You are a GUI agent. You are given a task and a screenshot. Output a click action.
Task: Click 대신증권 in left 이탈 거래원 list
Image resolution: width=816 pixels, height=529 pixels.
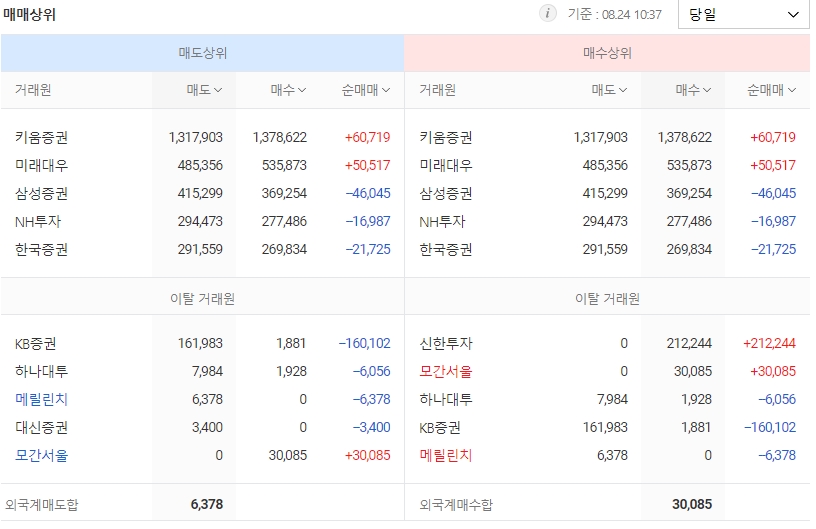tap(42, 428)
